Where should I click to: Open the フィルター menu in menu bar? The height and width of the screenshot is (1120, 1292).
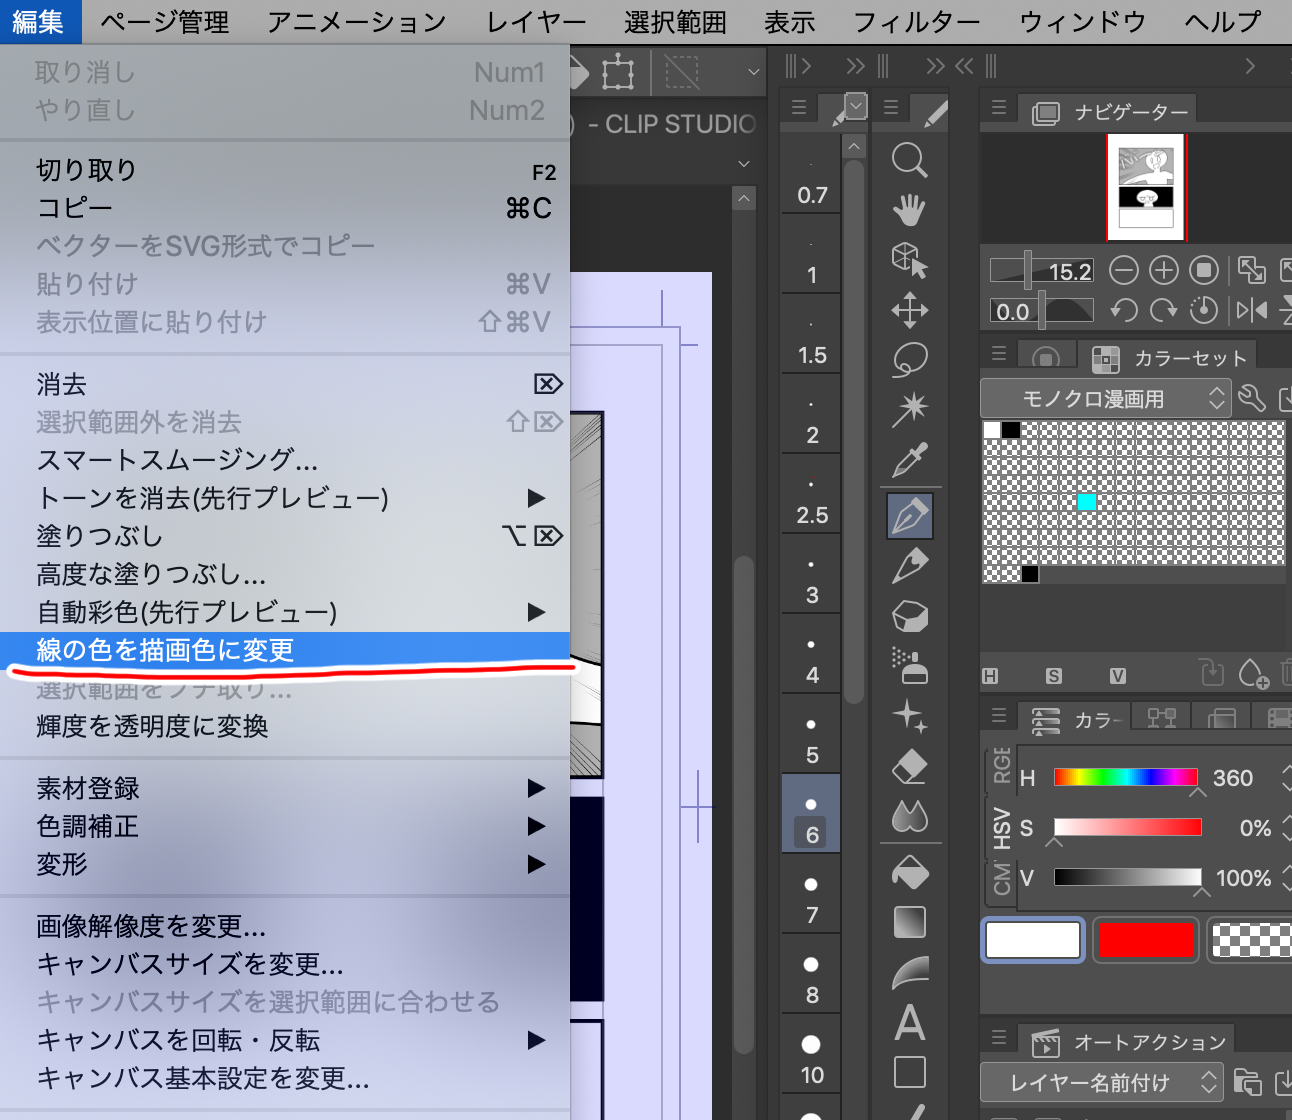coord(917,22)
